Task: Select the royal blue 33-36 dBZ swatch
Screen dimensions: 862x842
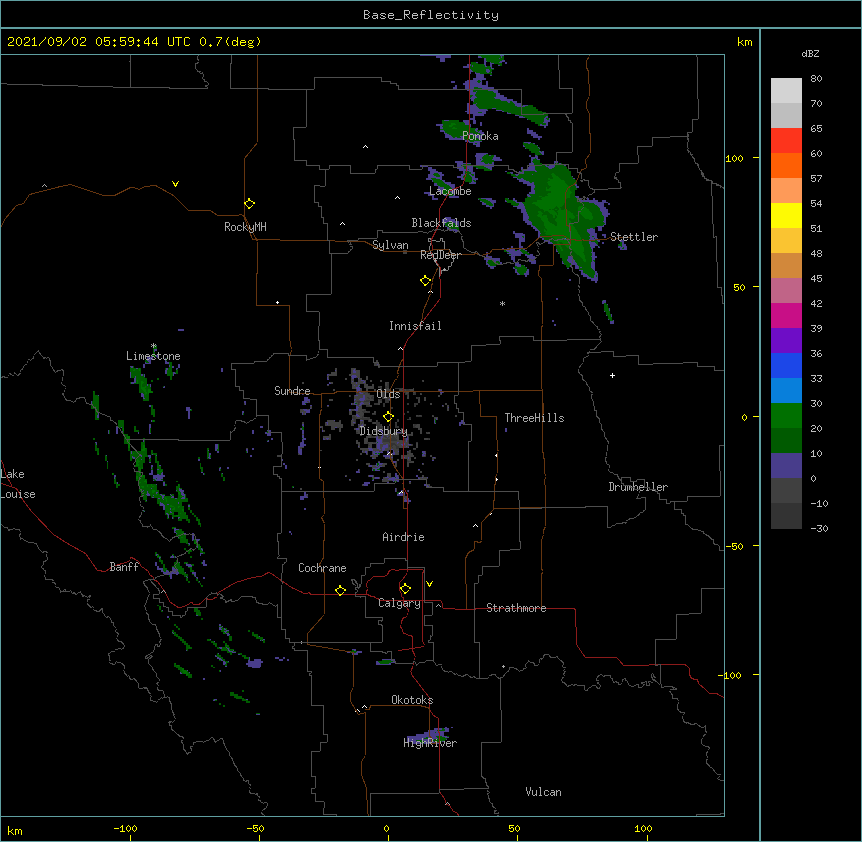Action: coord(786,365)
